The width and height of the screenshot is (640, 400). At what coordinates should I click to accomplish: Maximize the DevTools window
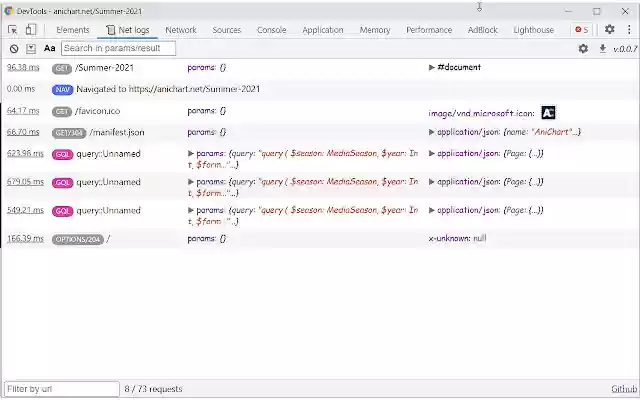point(597,11)
